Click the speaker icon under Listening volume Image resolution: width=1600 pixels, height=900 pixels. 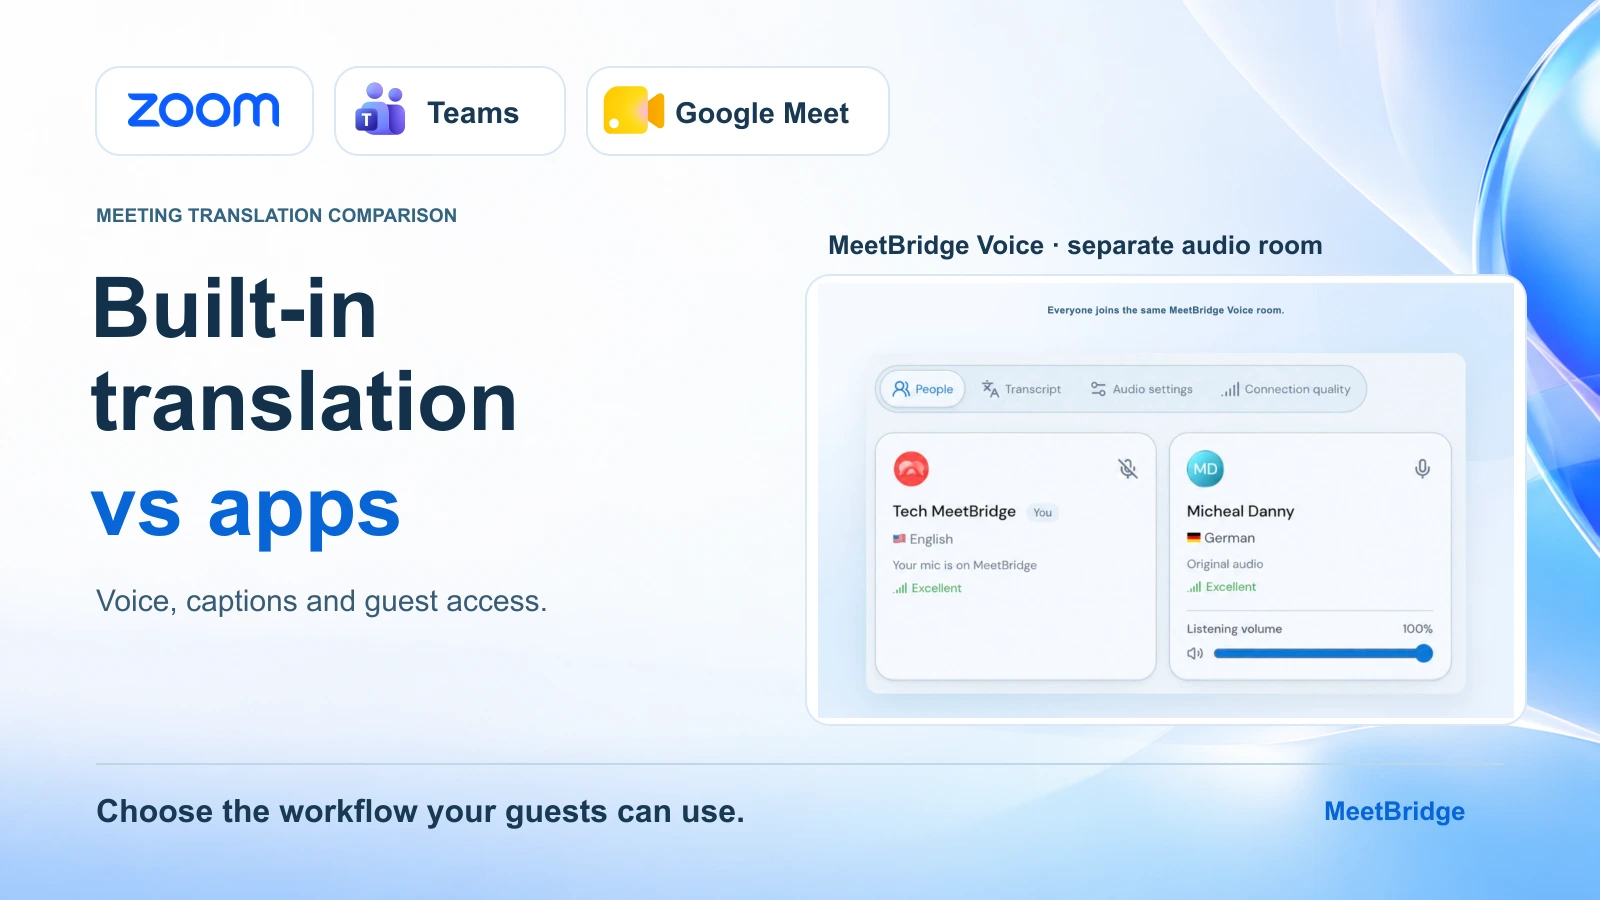click(x=1195, y=654)
